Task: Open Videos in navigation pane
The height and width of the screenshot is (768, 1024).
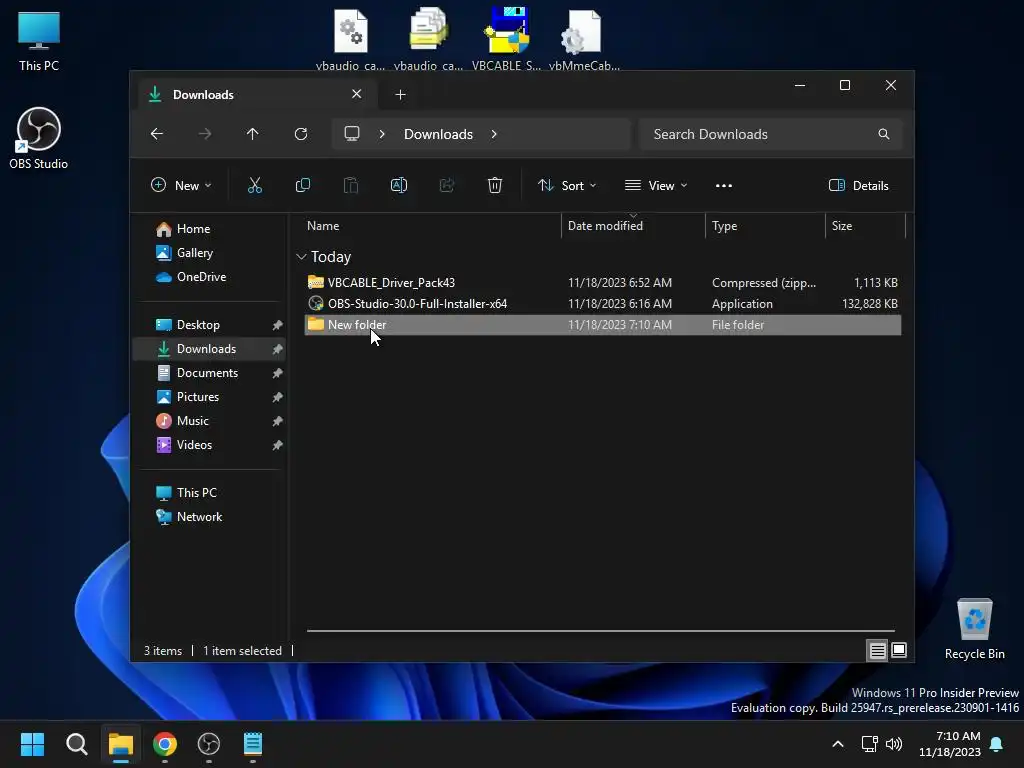Action: coord(184,445)
